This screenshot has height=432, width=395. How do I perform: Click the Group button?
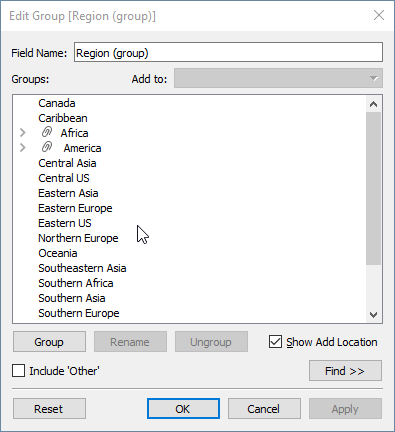(x=49, y=342)
